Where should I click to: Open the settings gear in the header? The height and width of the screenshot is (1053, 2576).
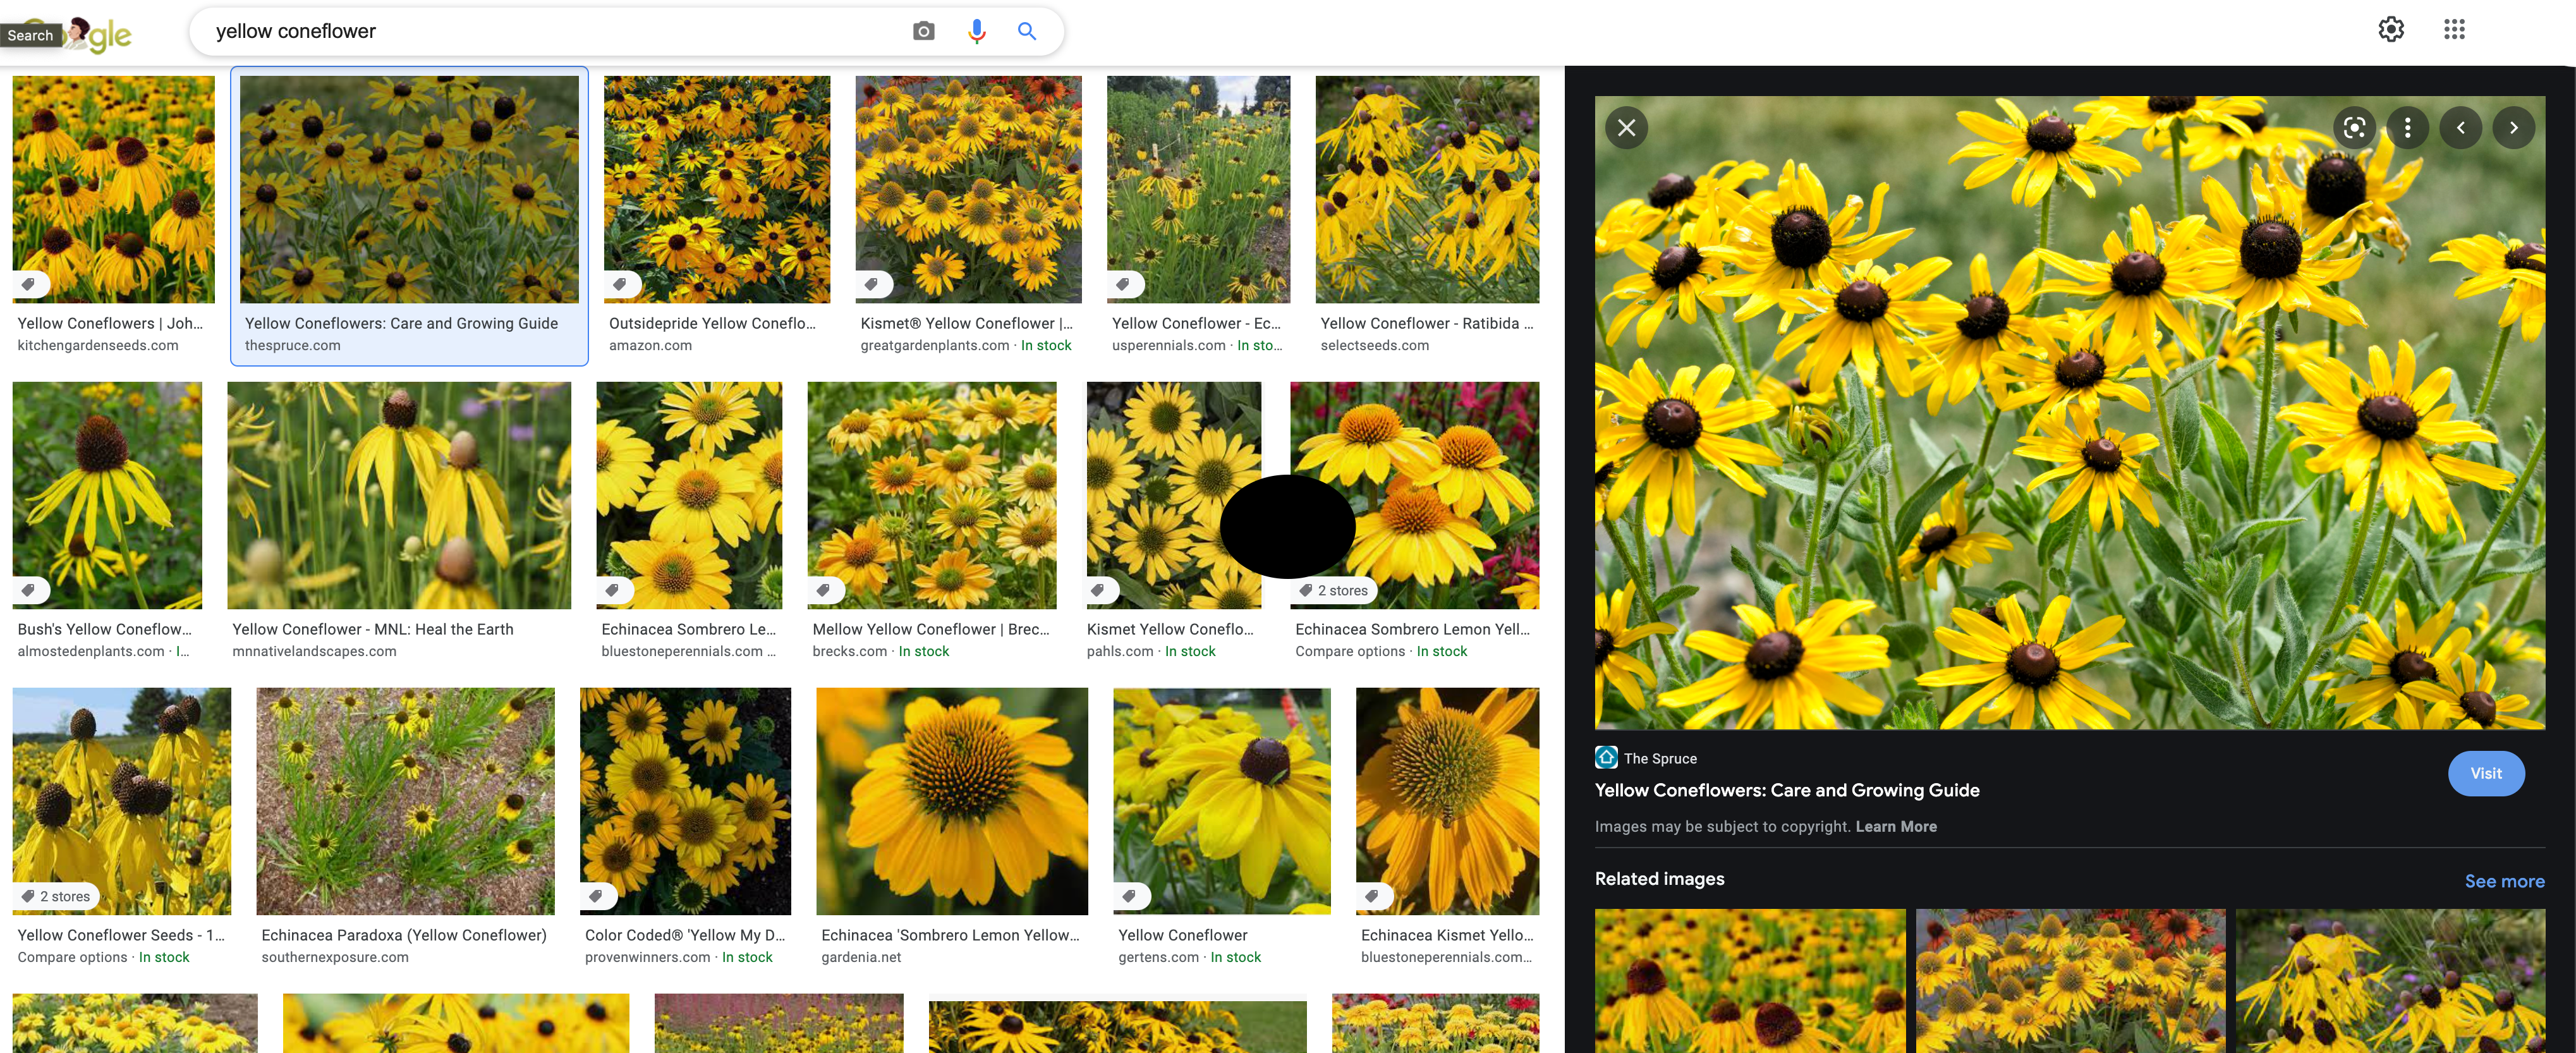[x=2390, y=29]
